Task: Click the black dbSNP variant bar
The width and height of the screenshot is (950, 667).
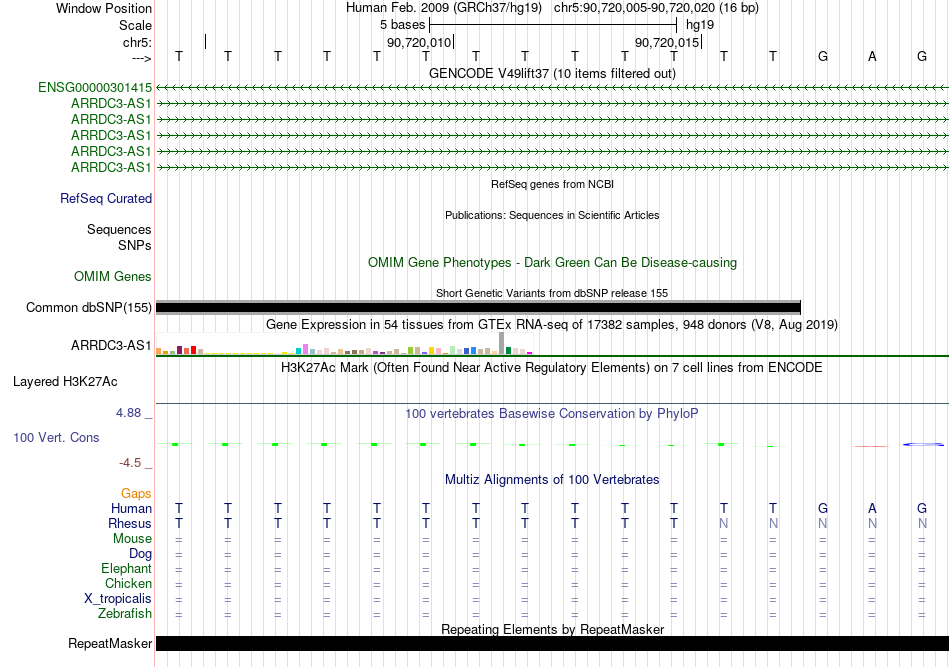Action: 478,307
